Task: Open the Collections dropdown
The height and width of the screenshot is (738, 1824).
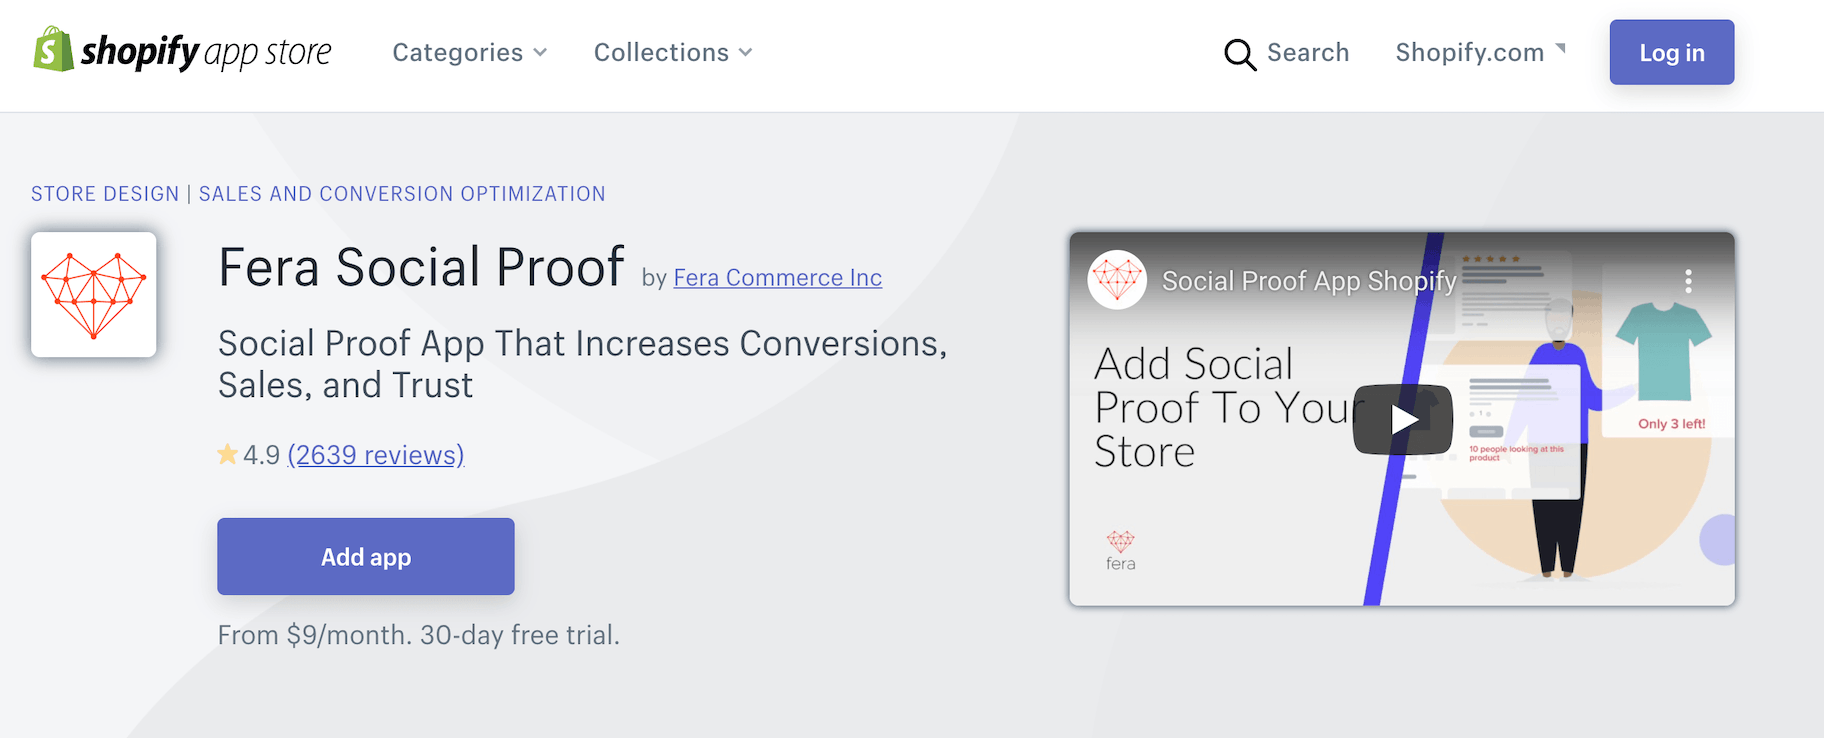Action: pos(672,53)
